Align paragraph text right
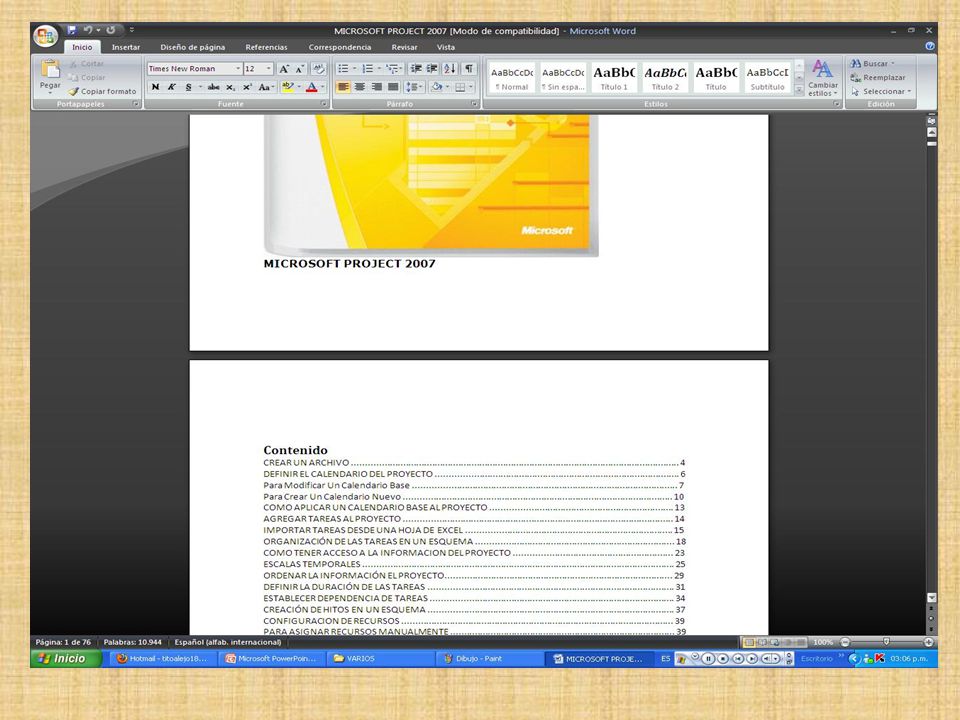Screen dimensions: 960x720 click(377, 87)
